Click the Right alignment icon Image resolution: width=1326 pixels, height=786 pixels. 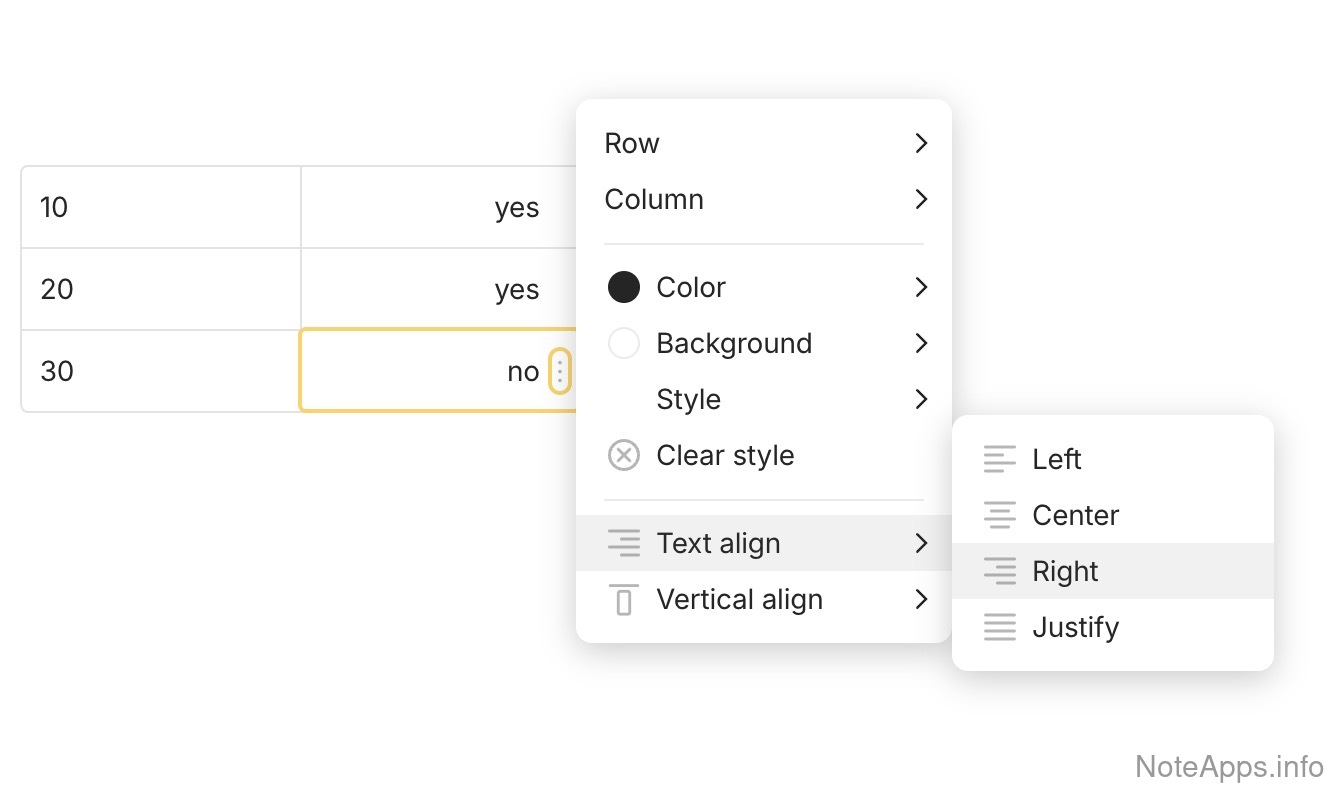(999, 572)
